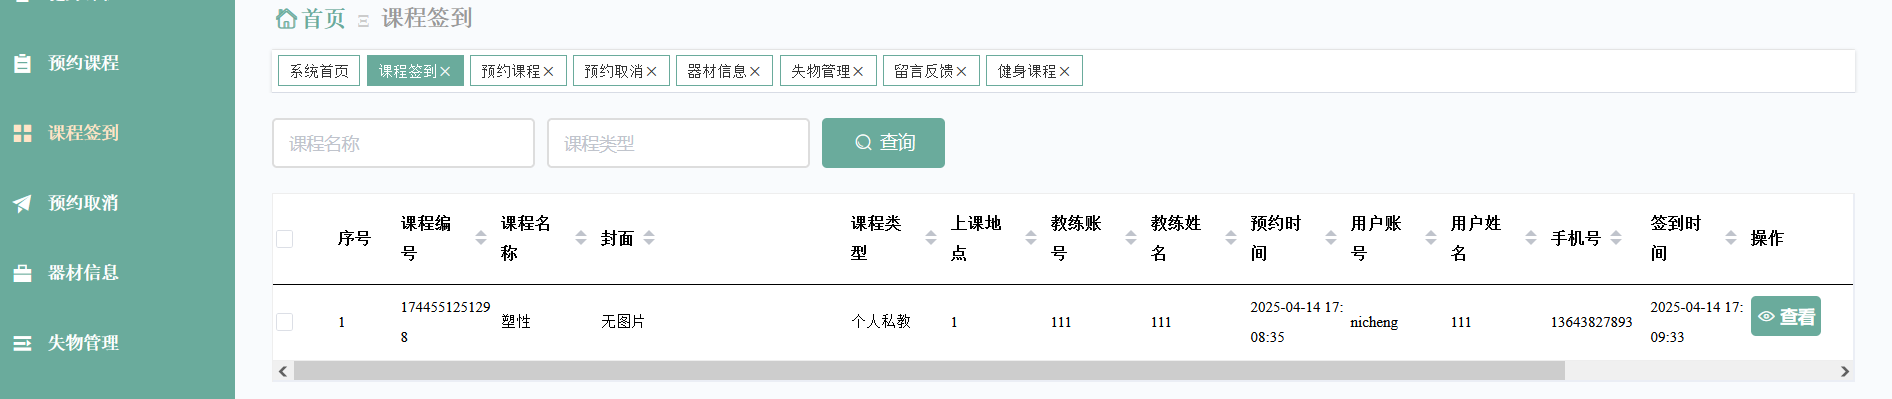This screenshot has width=1892, height=399.
Task: Open 课程签到 in the sidebar
Action: pyautogui.click(x=84, y=133)
